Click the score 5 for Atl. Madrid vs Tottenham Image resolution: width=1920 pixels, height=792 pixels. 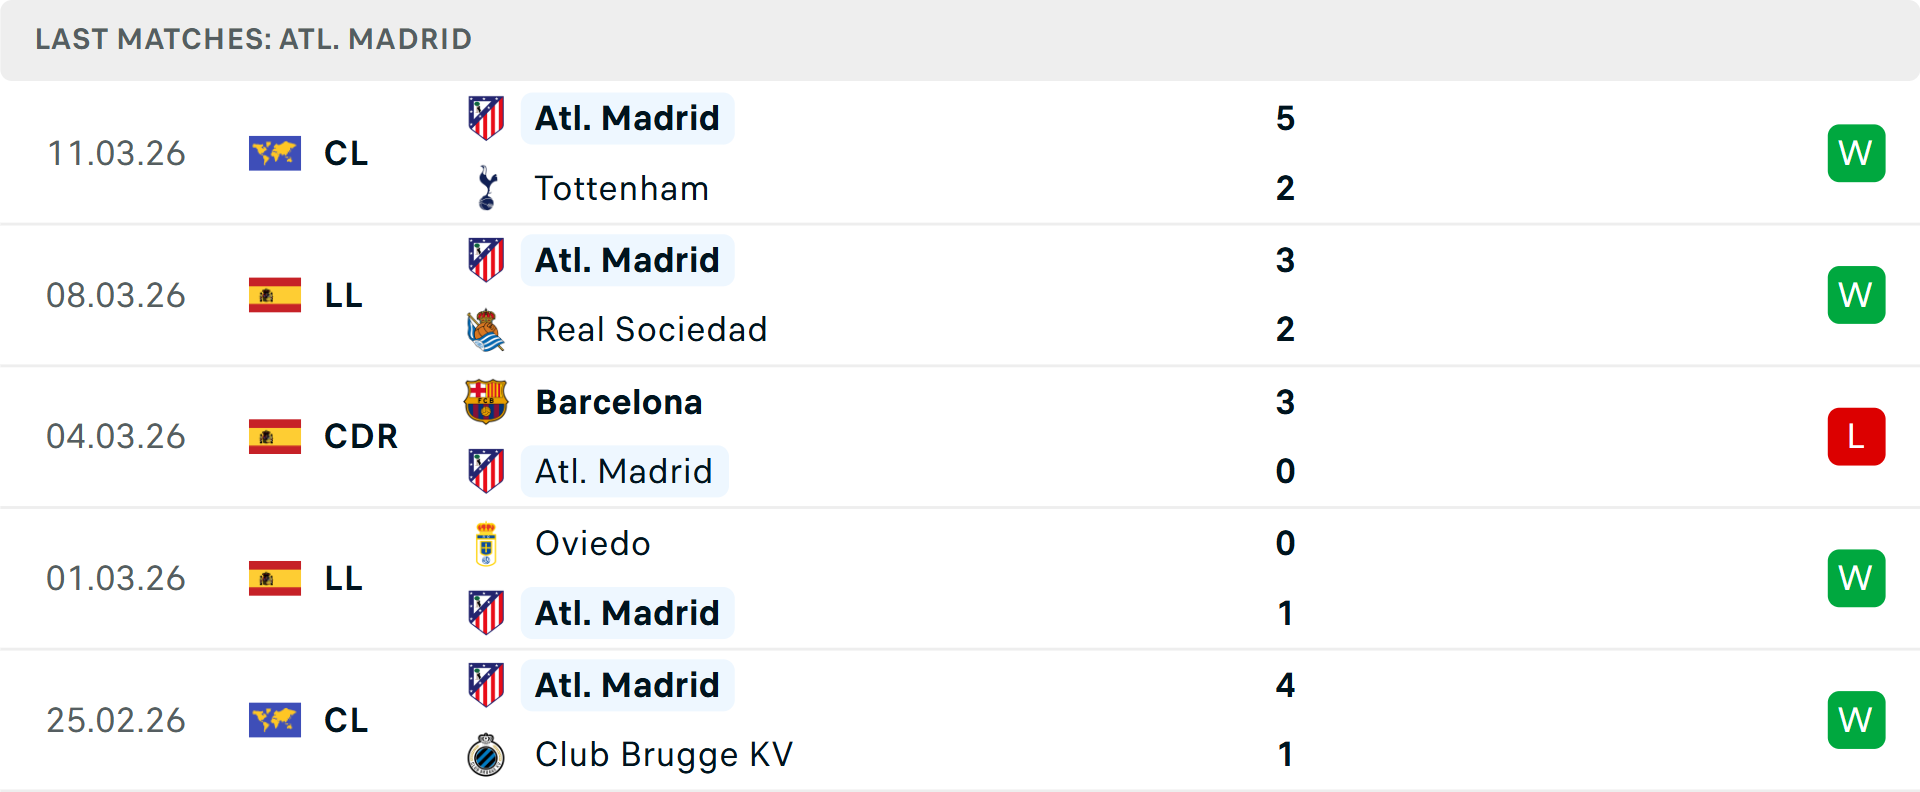1286,118
